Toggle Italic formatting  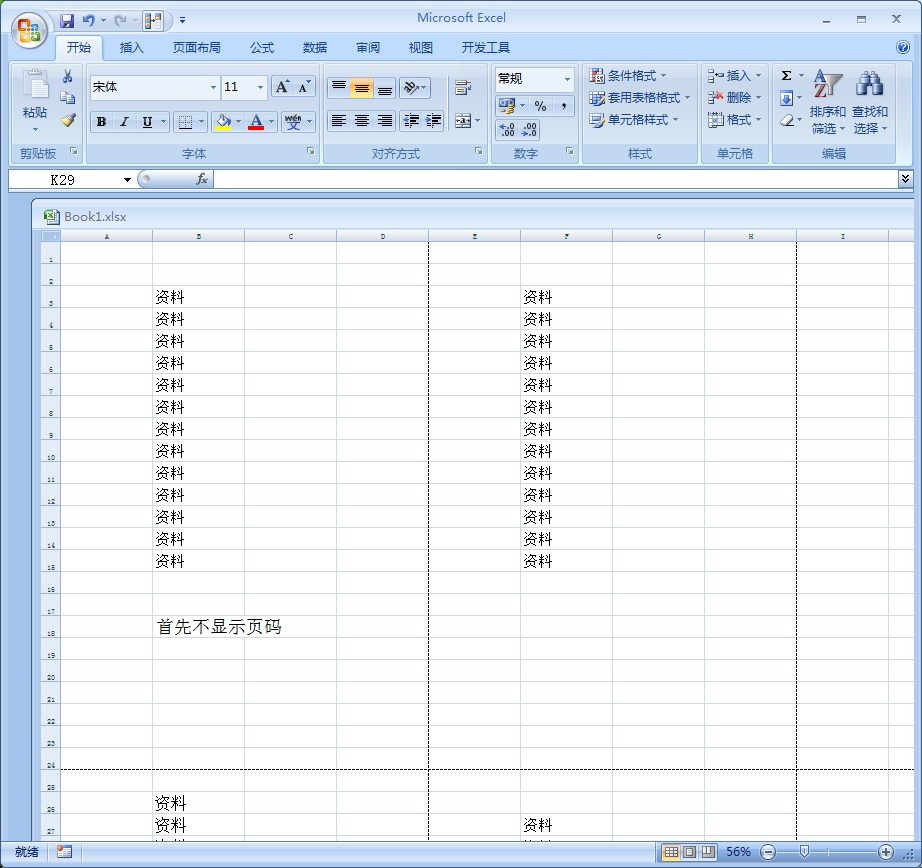pyautogui.click(x=124, y=122)
